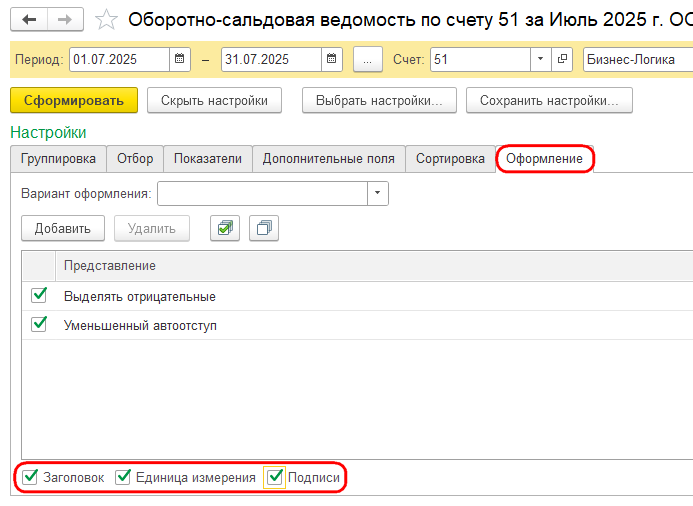Click the Удалить button
The image size is (693, 506).
point(152,228)
